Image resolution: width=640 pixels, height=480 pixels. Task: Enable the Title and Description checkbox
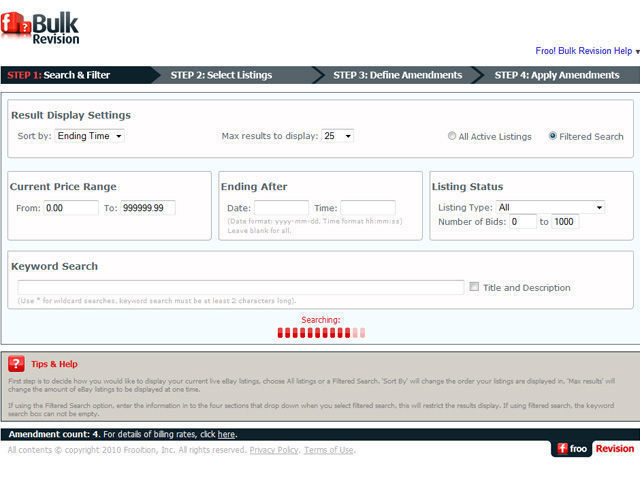point(474,287)
